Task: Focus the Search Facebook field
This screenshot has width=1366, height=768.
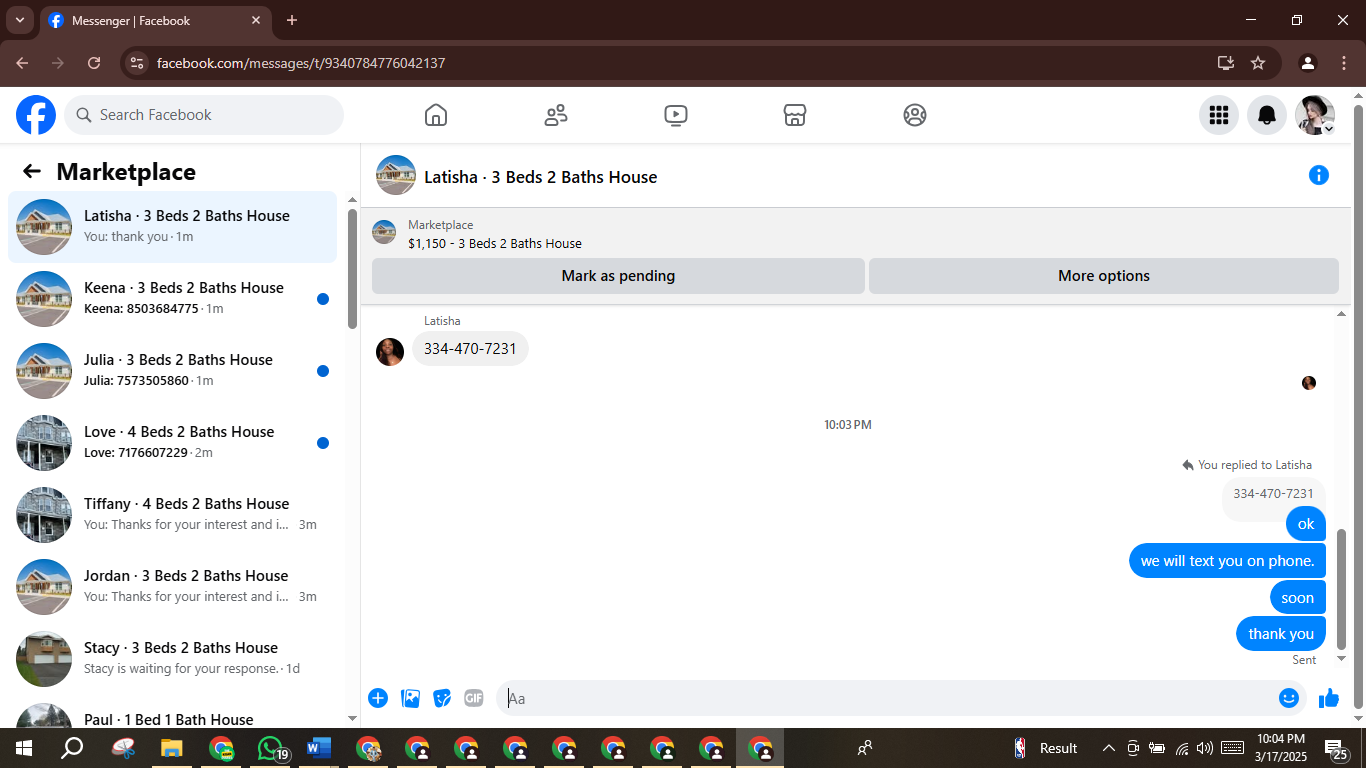Action: tap(204, 115)
